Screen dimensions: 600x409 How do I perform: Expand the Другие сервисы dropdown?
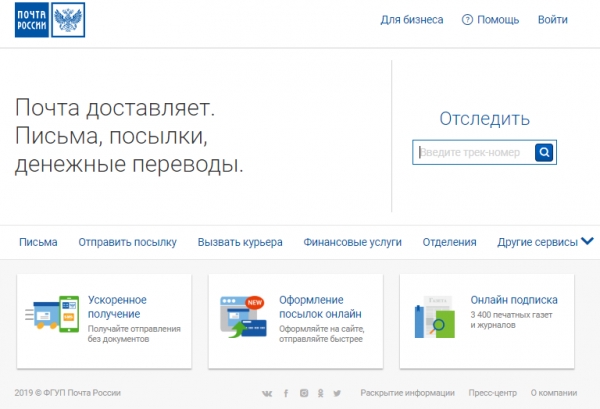(545, 242)
